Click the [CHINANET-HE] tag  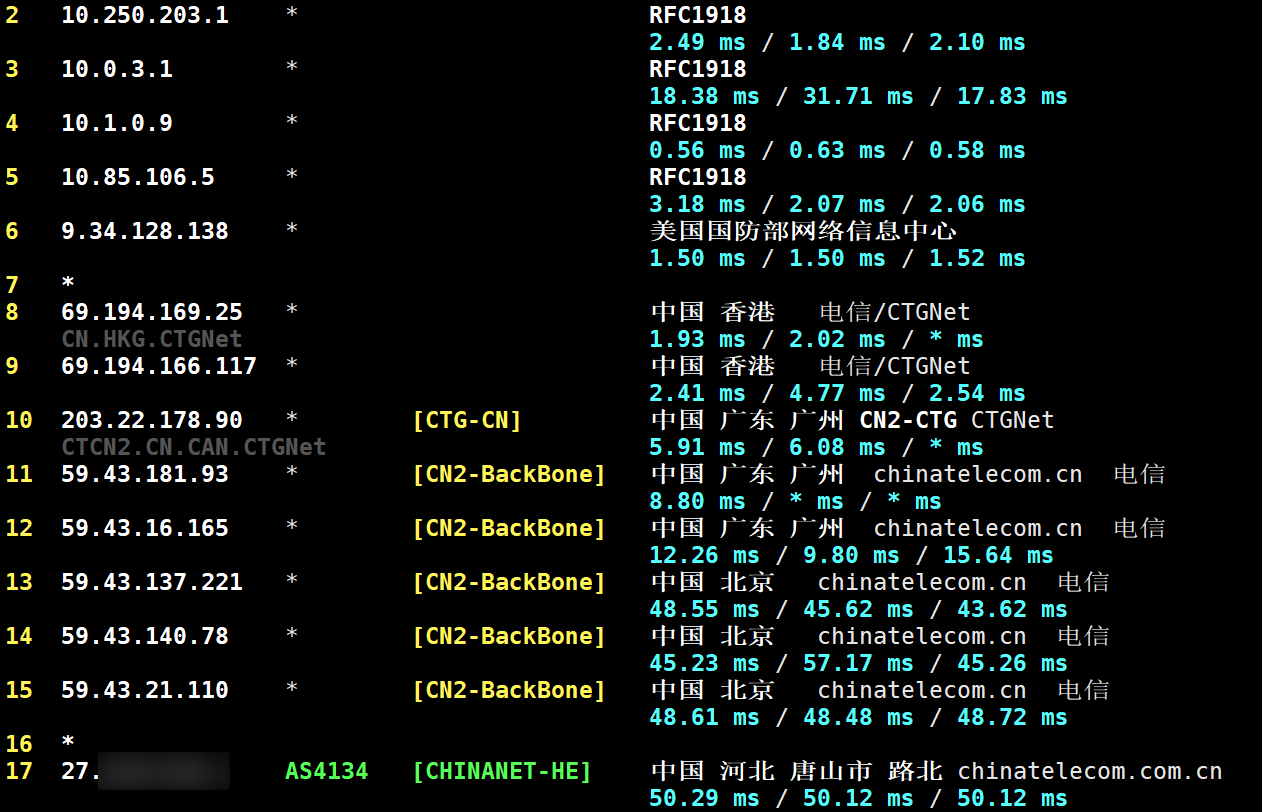(502, 771)
